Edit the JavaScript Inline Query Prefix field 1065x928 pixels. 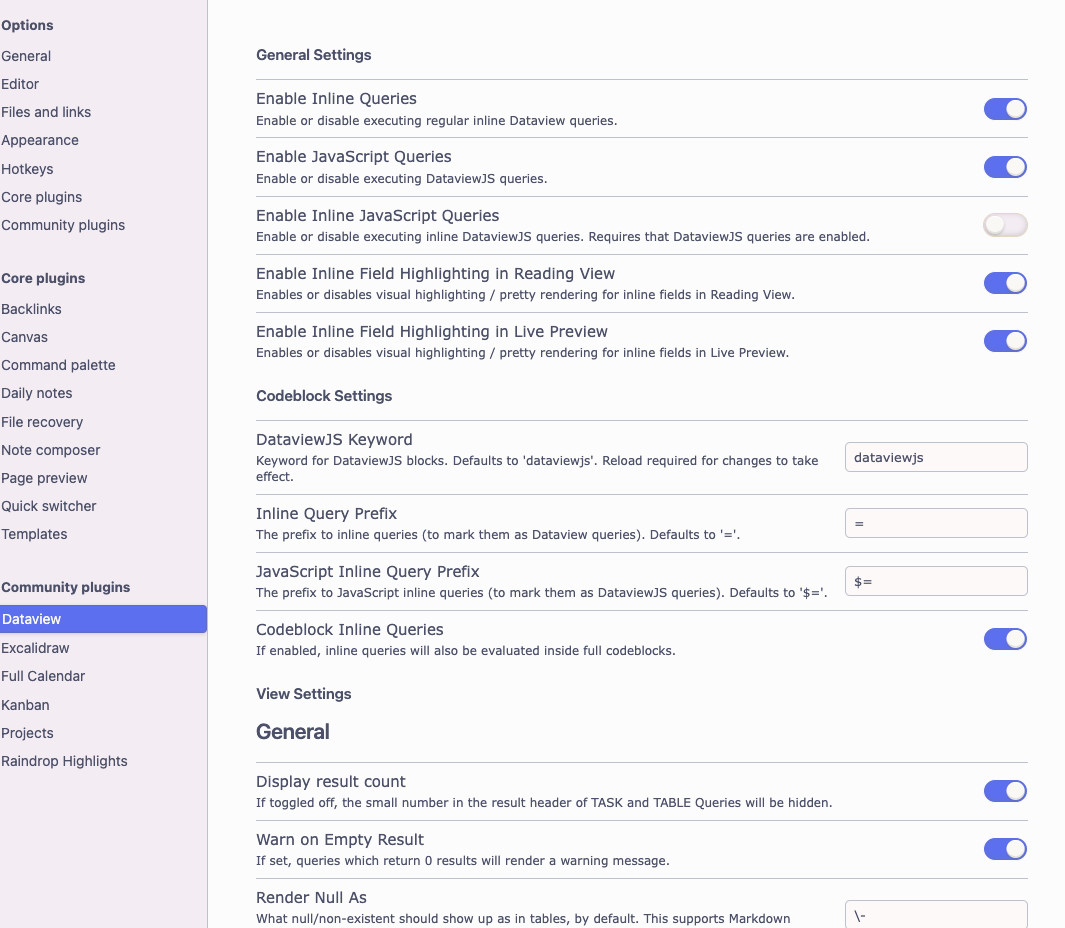click(936, 581)
